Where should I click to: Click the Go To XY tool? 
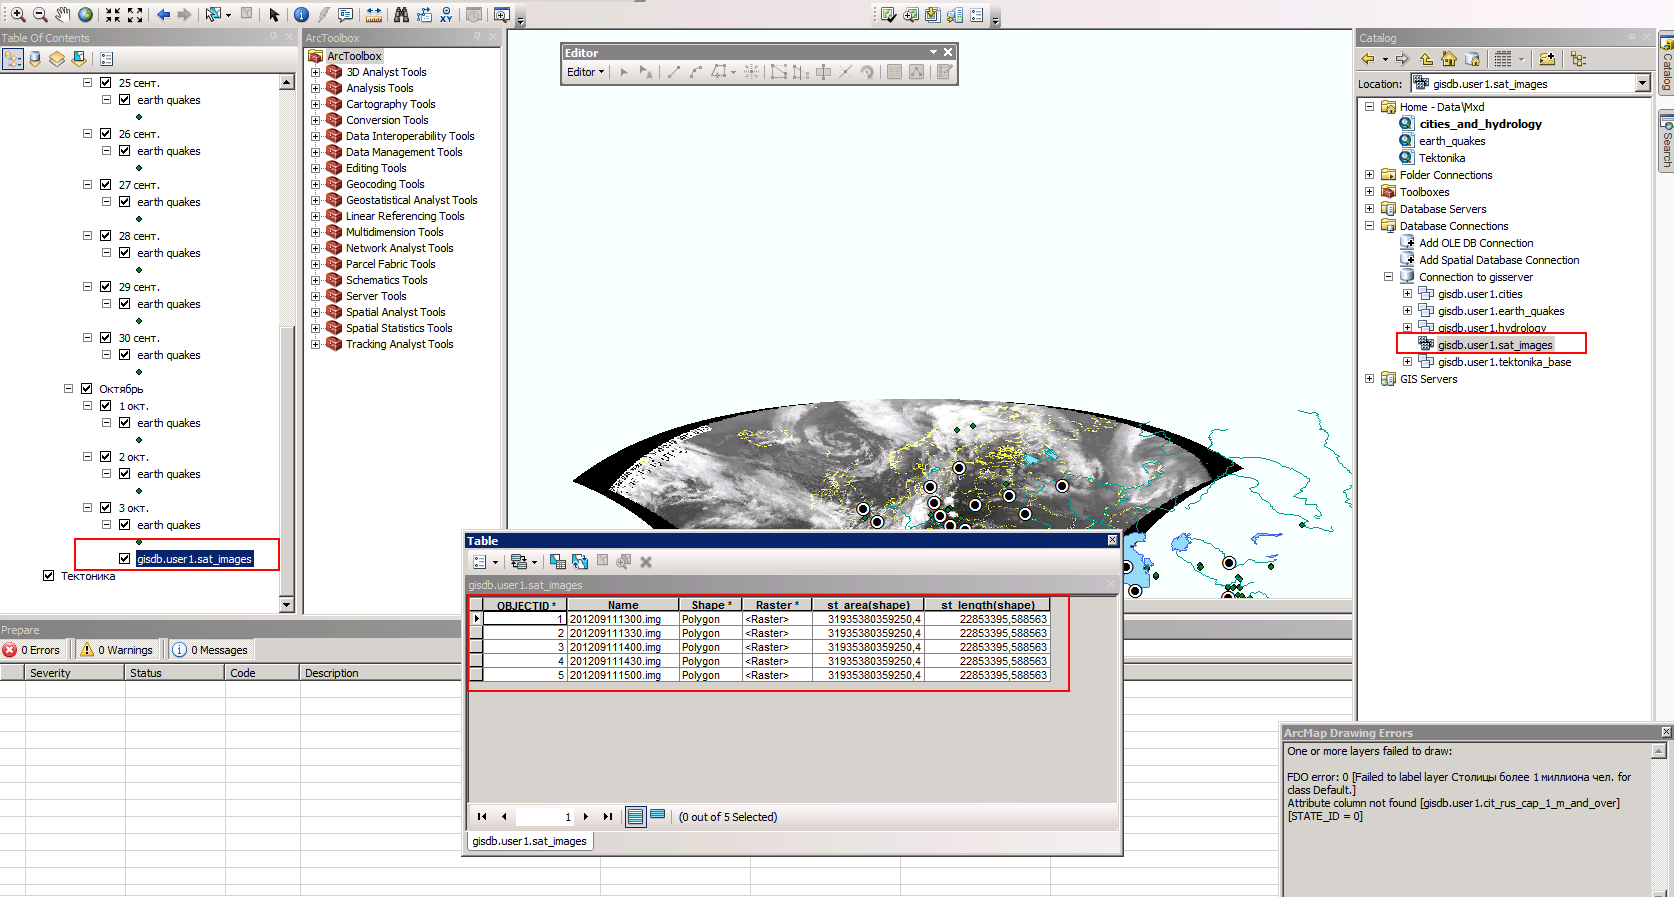pyautogui.click(x=446, y=14)
